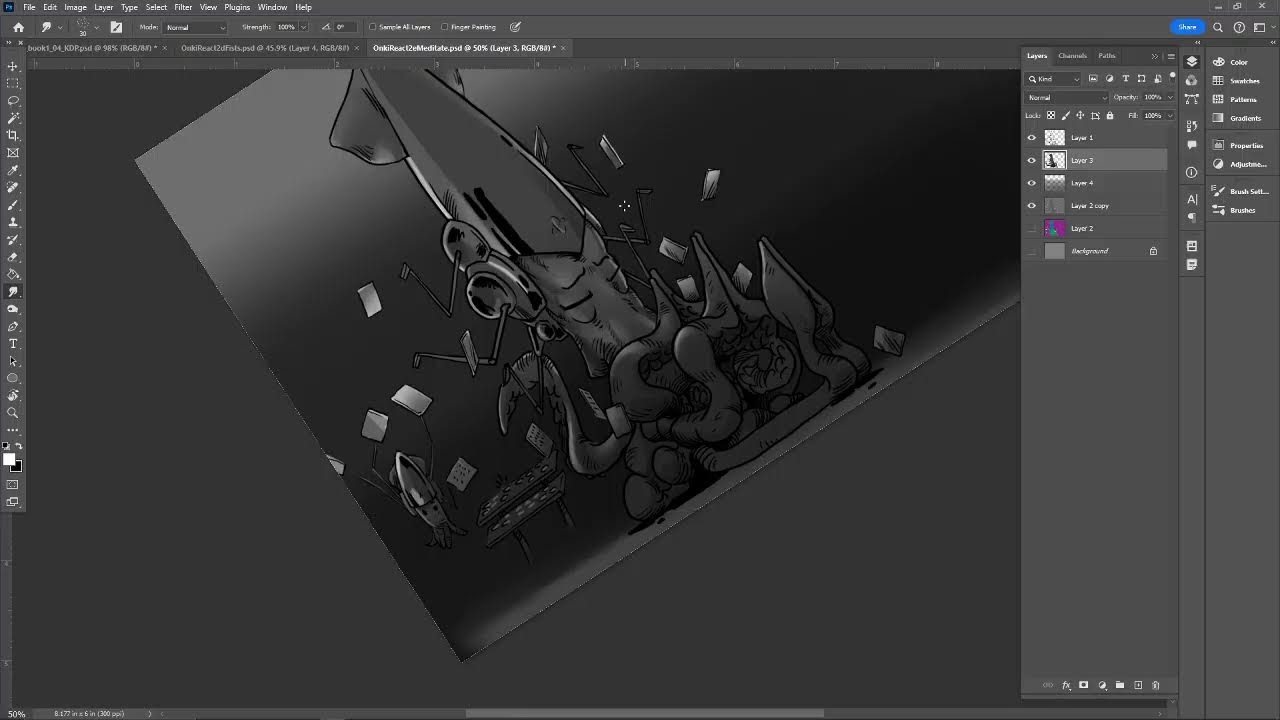Delete the selected layer
Viewport: 1280px width, 720px height.
click(1156, 685)
